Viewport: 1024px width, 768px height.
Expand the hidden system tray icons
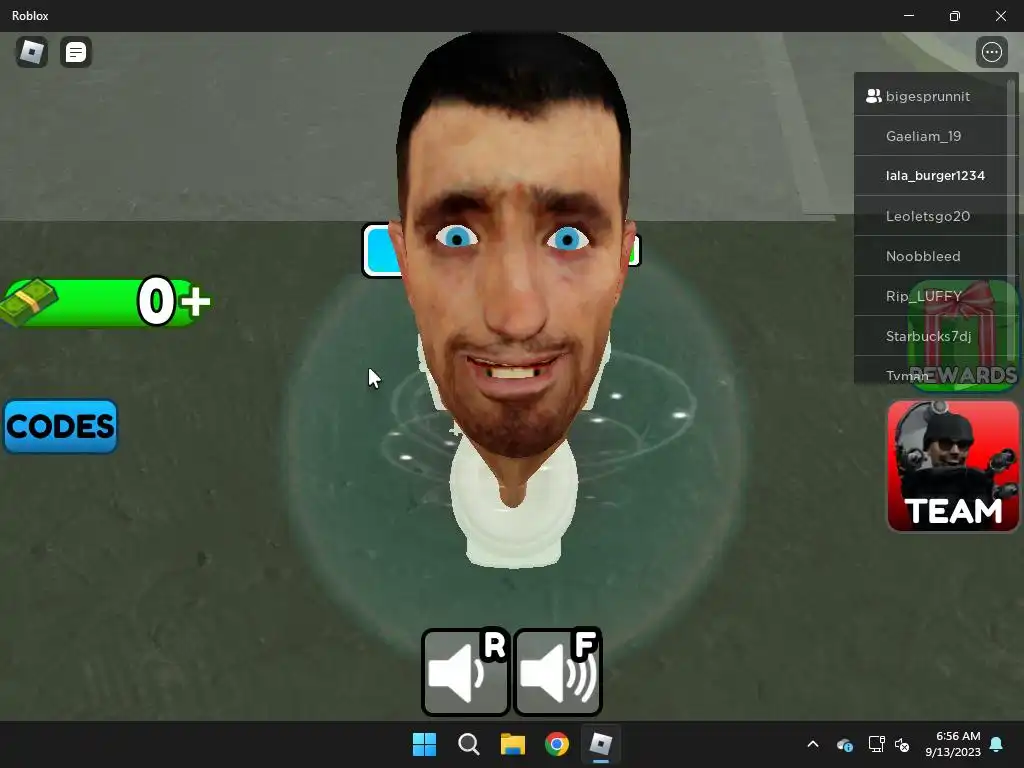pos(813,744)
